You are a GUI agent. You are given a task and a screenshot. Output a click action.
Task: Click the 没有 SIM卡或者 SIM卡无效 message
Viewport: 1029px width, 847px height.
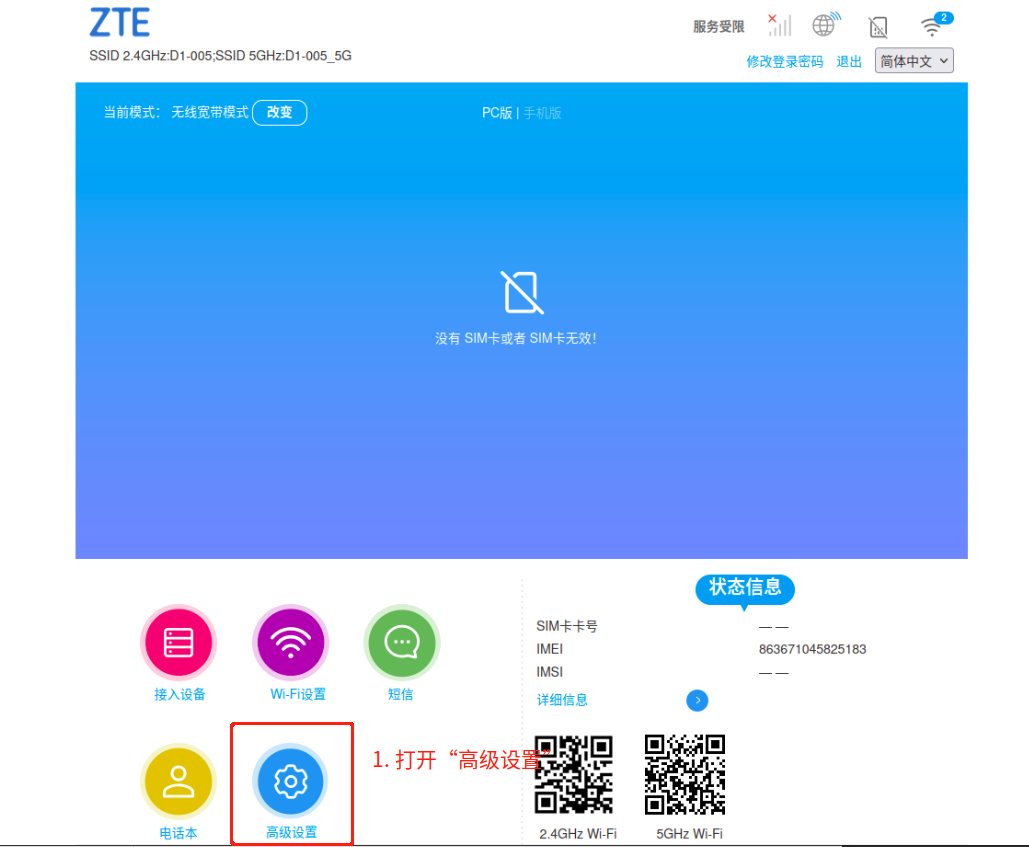point(516,339)
